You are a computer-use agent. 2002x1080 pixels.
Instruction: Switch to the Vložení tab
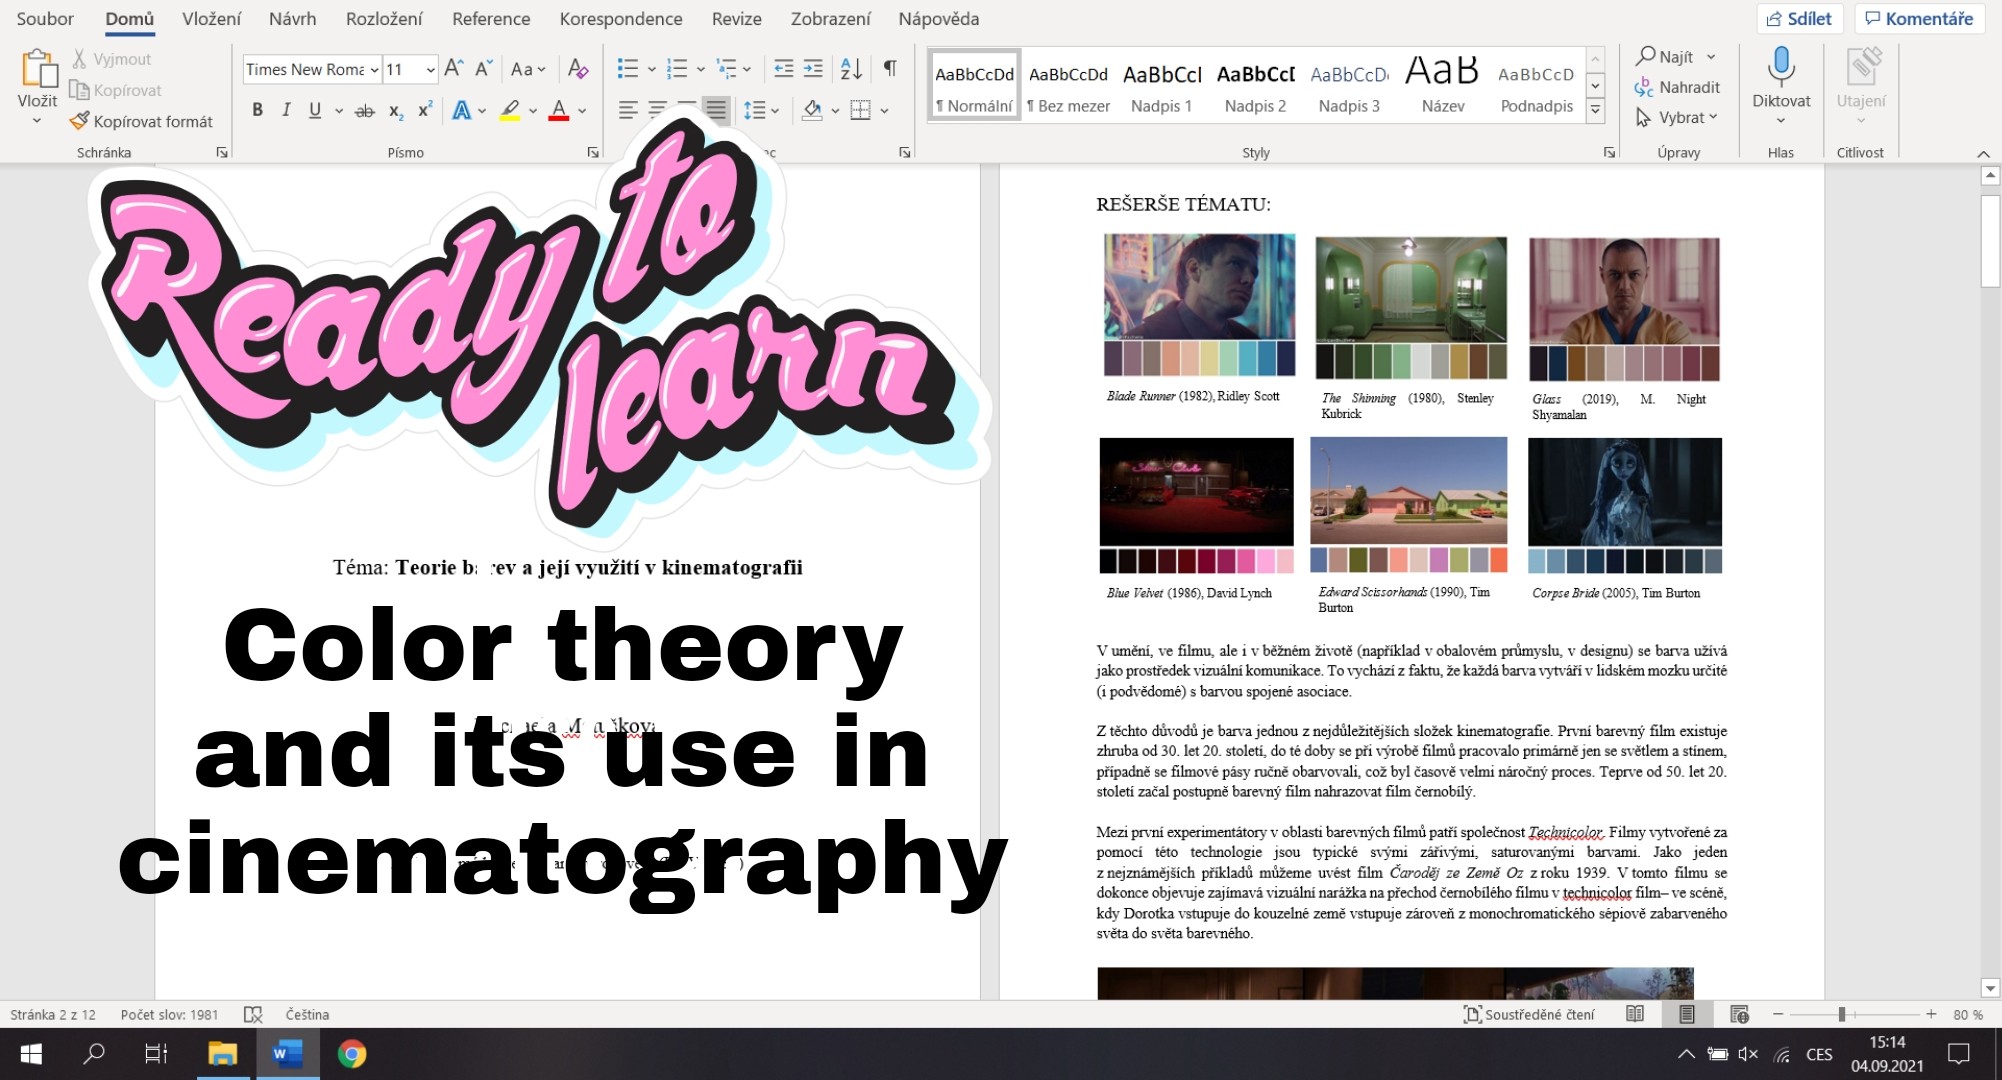click(211, 19)
